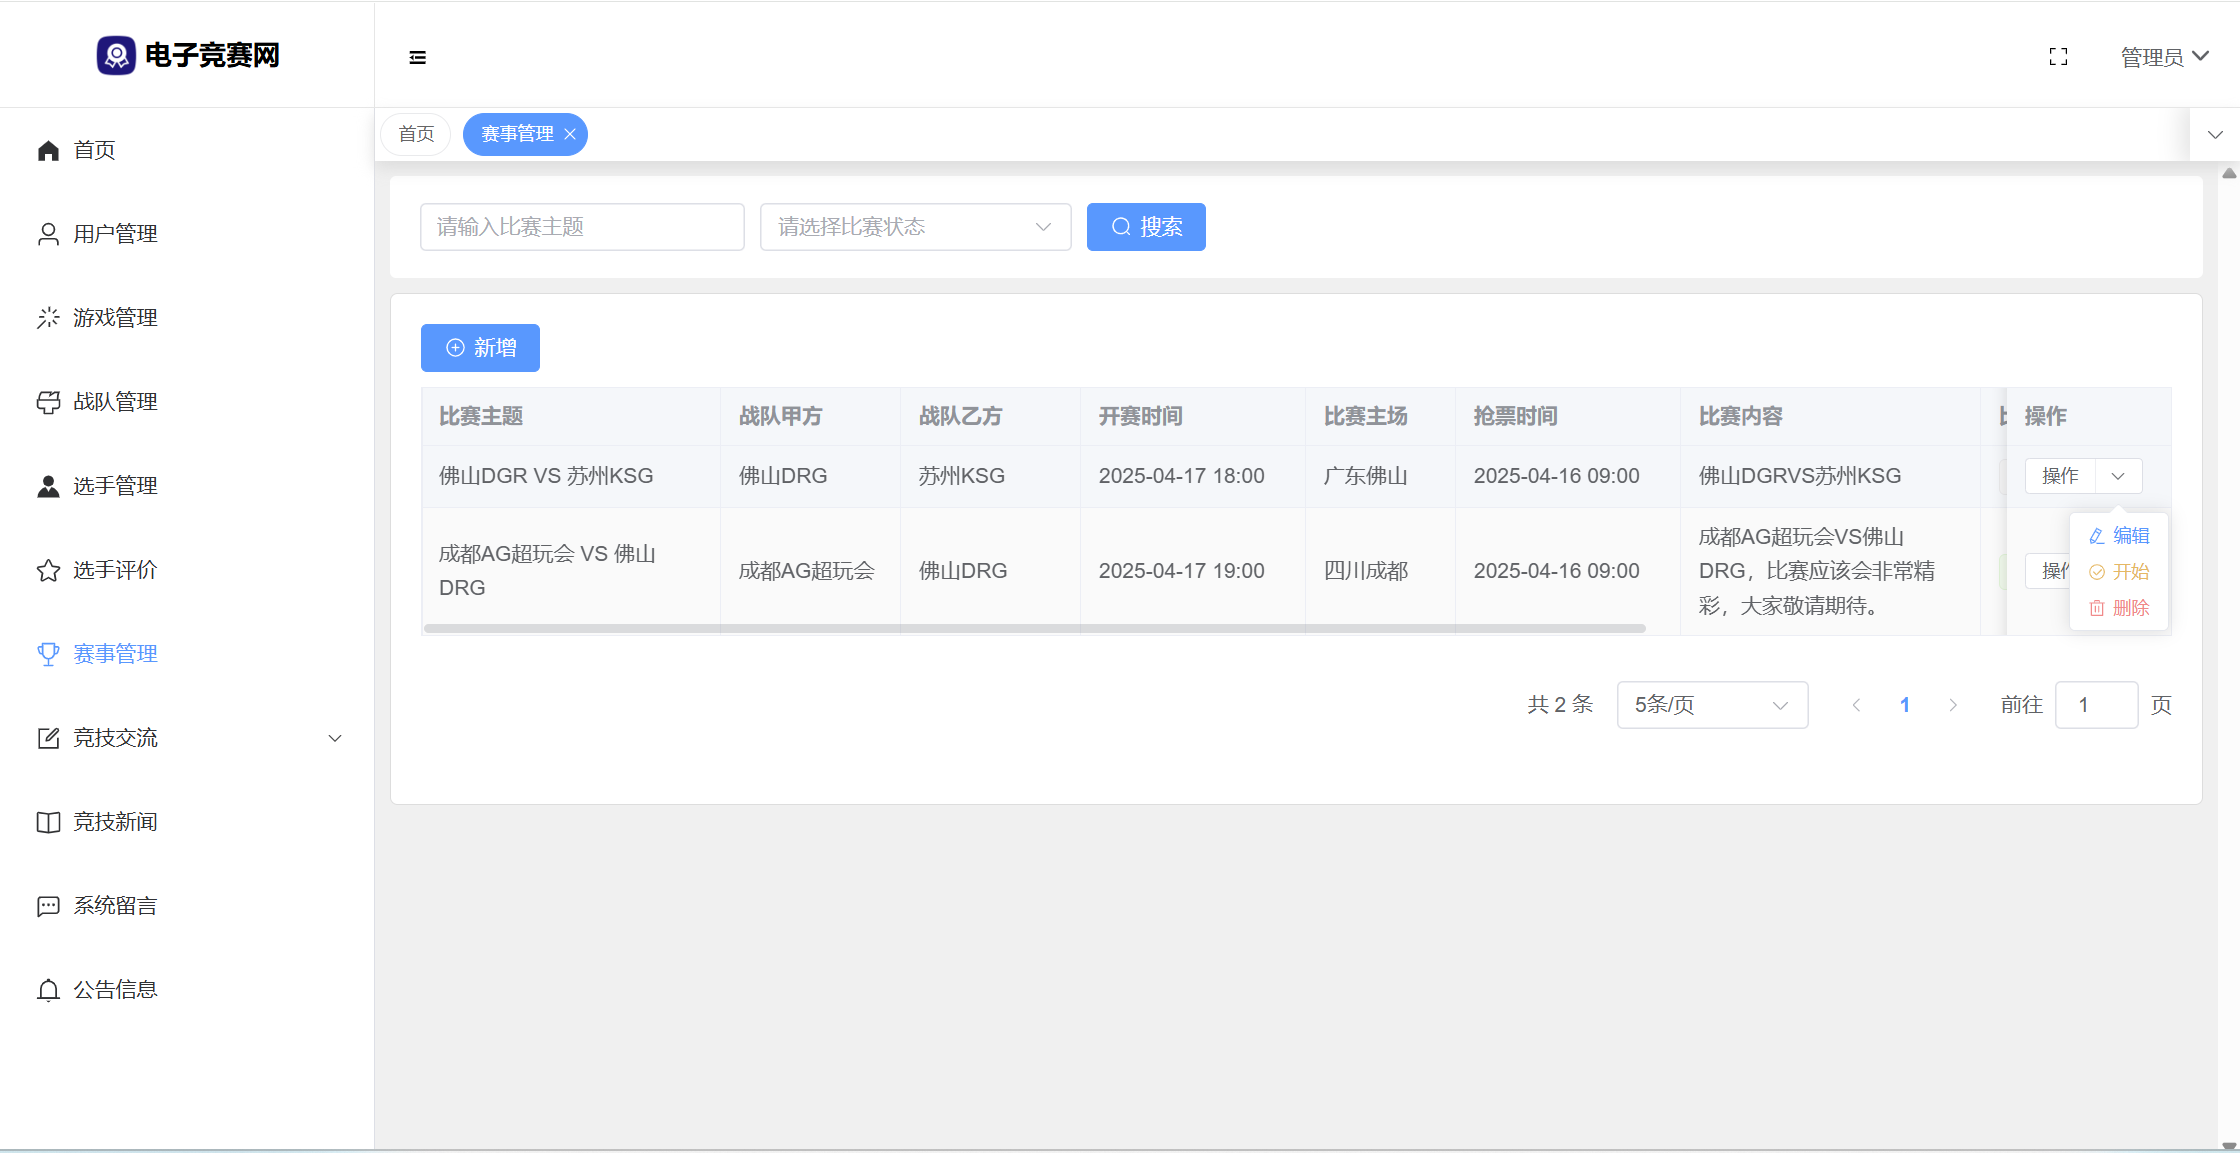This screenshot has width=2240, height=1153.
Task: Toggle fullscreen mode icon
Action: click(2058, 57)
